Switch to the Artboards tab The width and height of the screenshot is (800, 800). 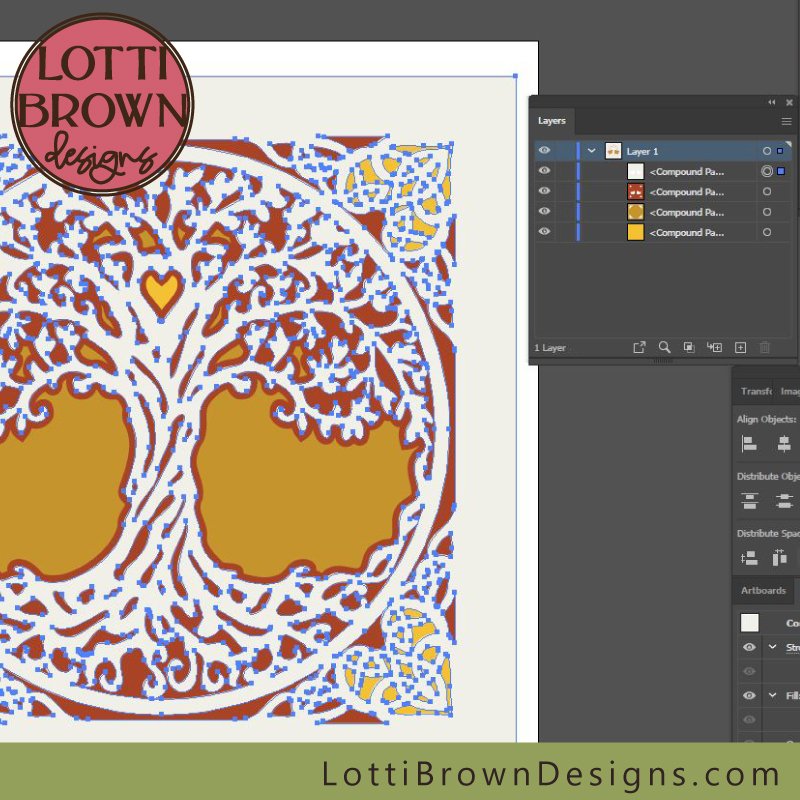click(x=763, y=590)
